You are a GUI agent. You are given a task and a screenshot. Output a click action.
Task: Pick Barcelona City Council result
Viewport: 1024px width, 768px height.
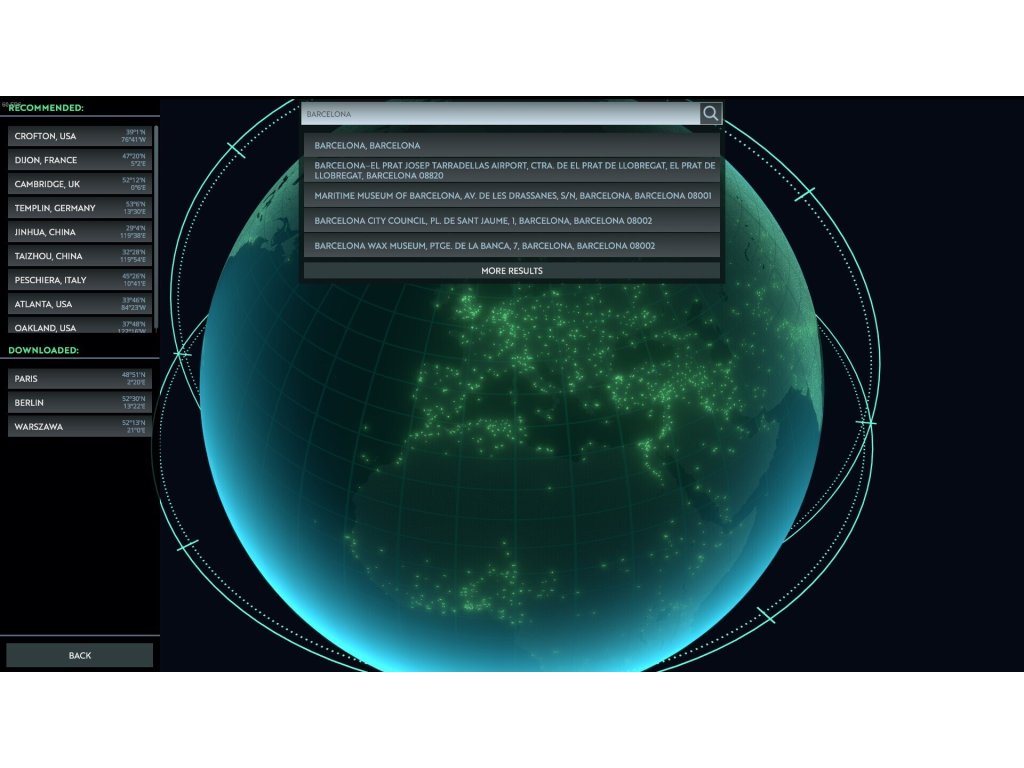[511, 221]
